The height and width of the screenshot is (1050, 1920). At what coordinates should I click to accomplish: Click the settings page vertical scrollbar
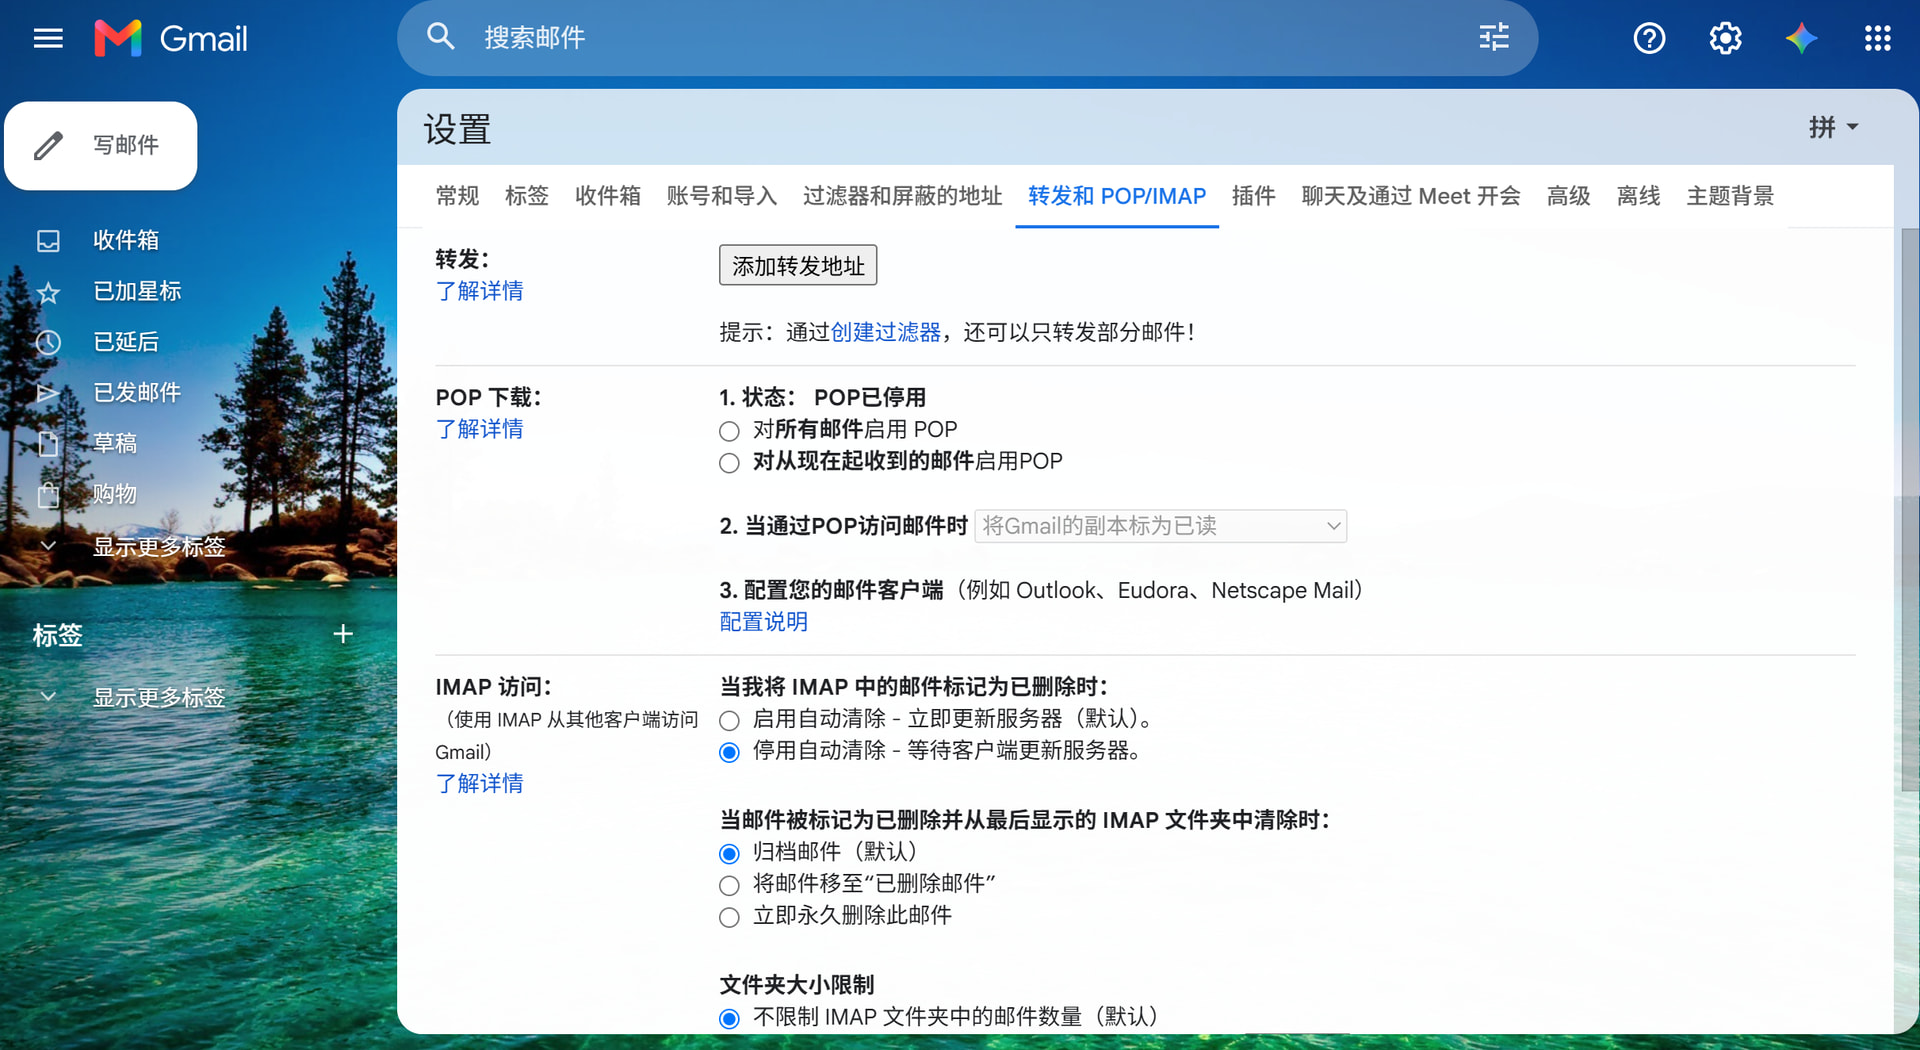click(1909, 510)
